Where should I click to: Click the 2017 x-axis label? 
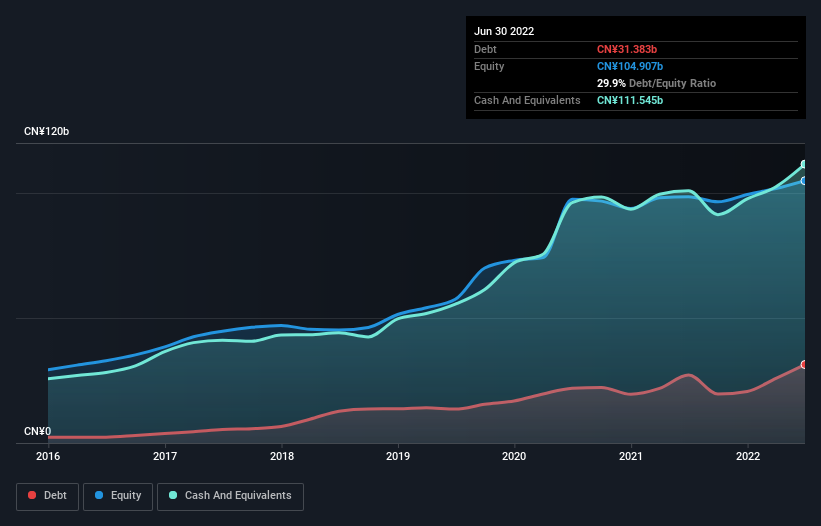(165, 456)
